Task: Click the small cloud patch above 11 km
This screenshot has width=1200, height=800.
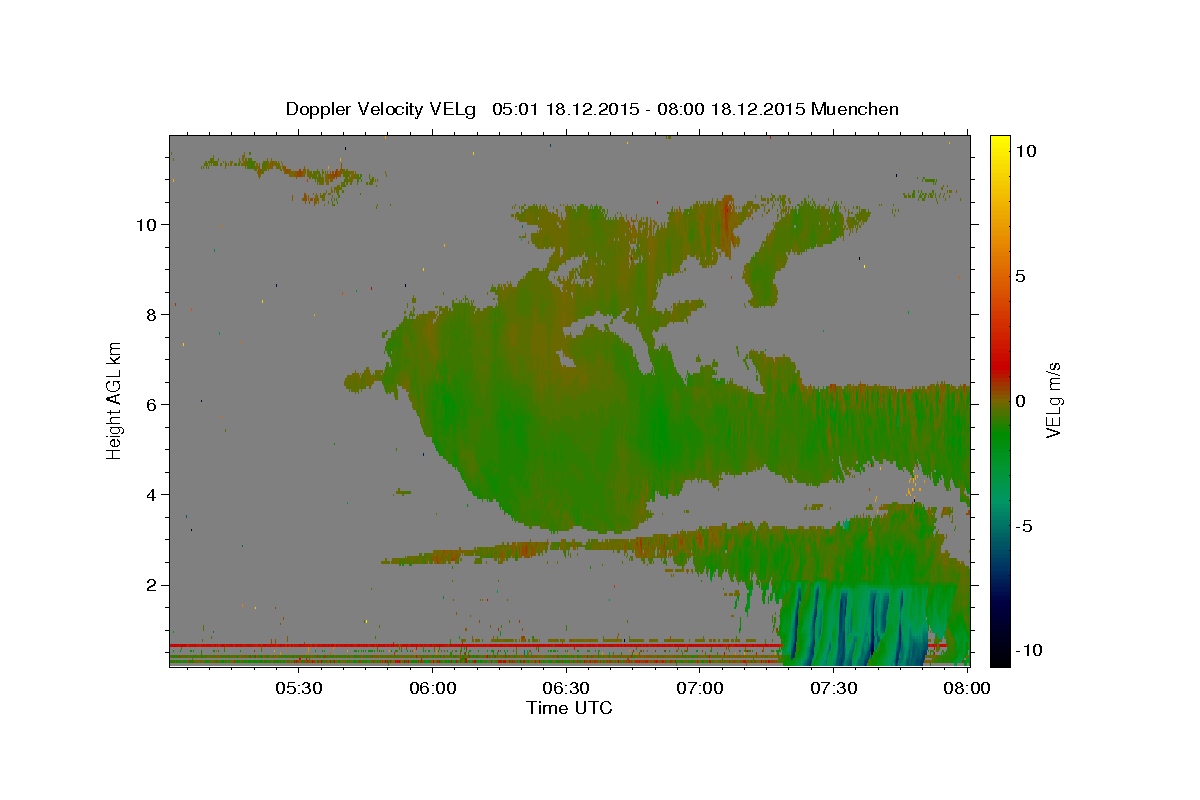Action: (288, 175)
